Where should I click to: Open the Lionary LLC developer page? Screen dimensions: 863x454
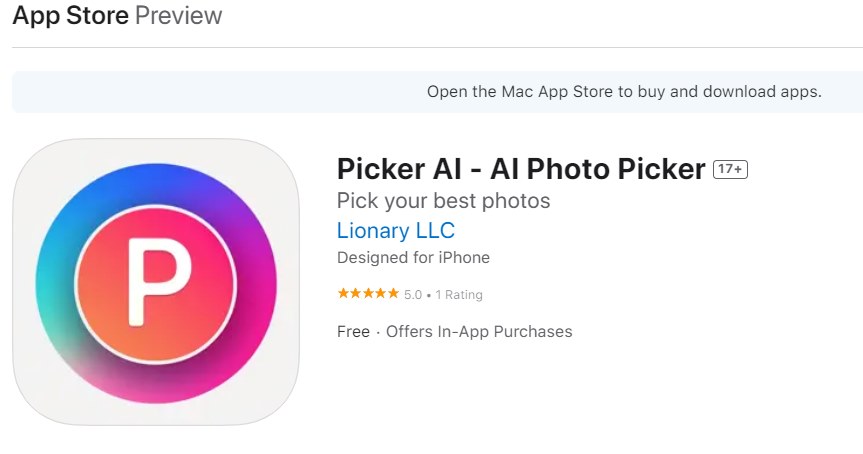click(396, 230)
